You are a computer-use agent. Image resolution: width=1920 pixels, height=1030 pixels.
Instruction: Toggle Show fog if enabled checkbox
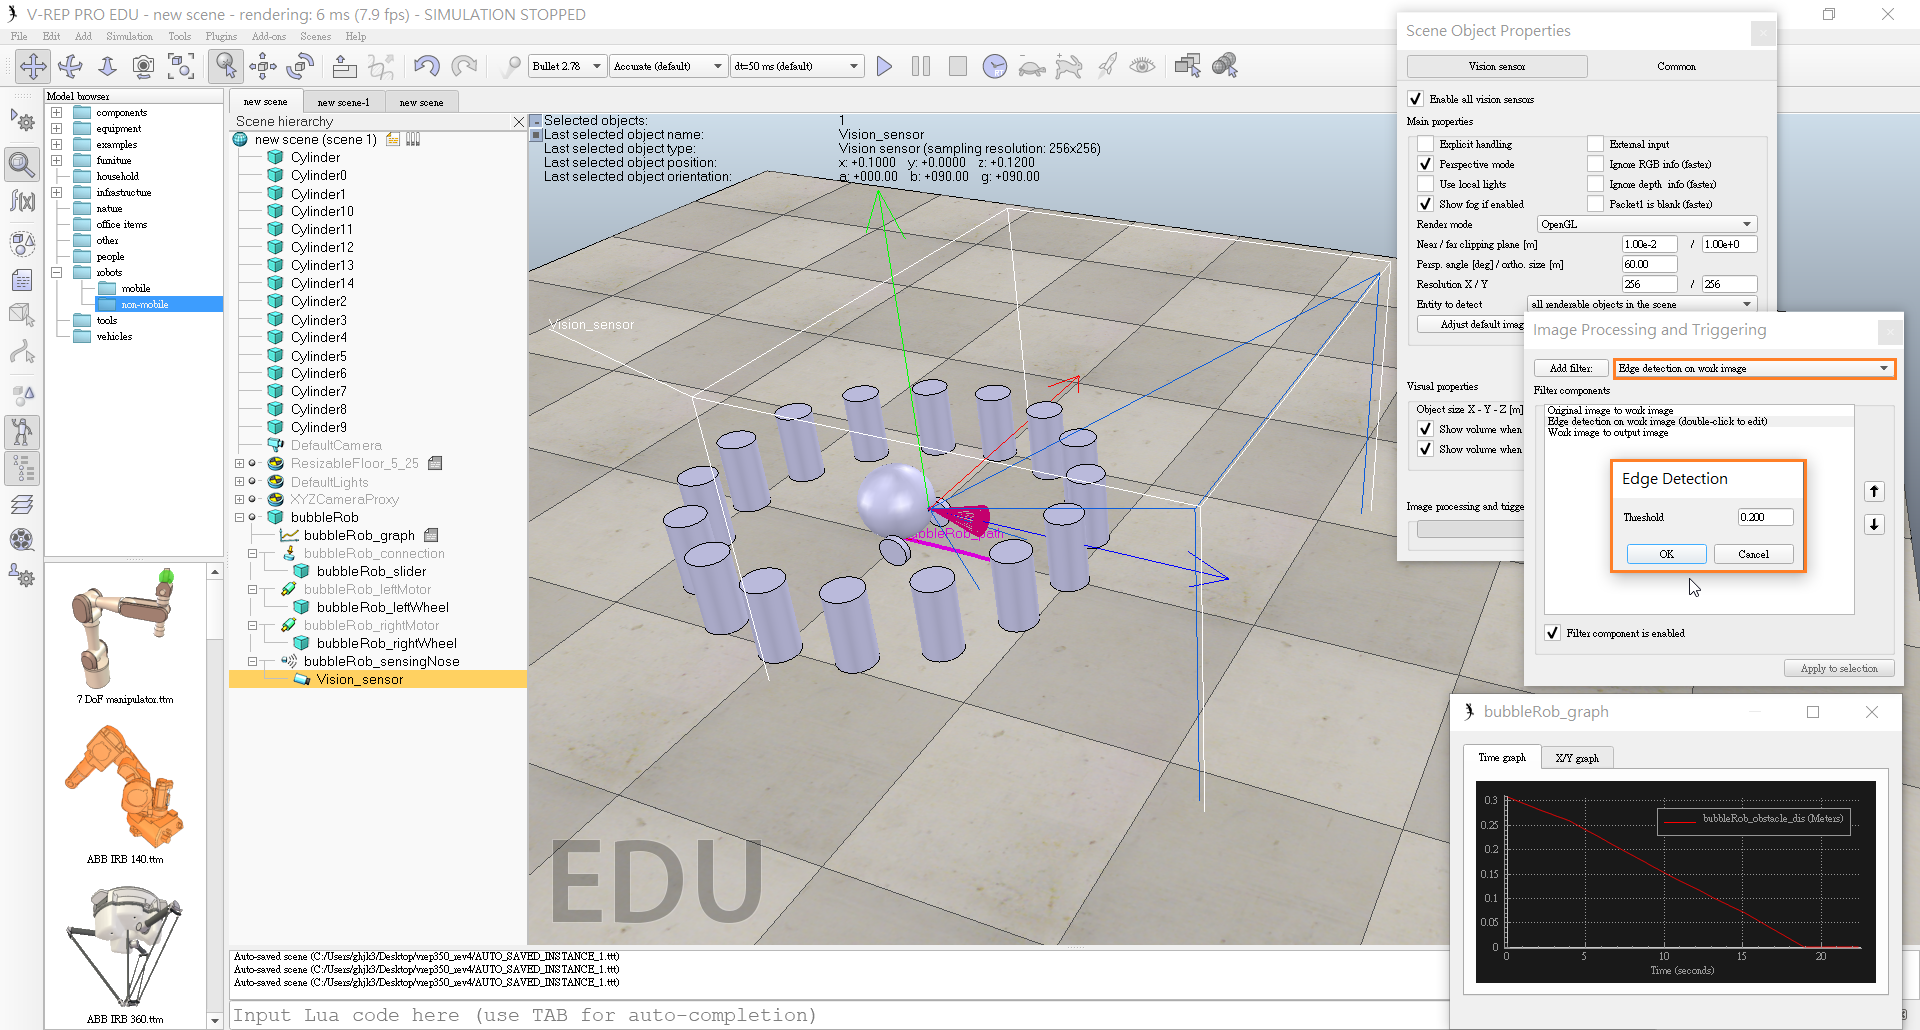1425,204
